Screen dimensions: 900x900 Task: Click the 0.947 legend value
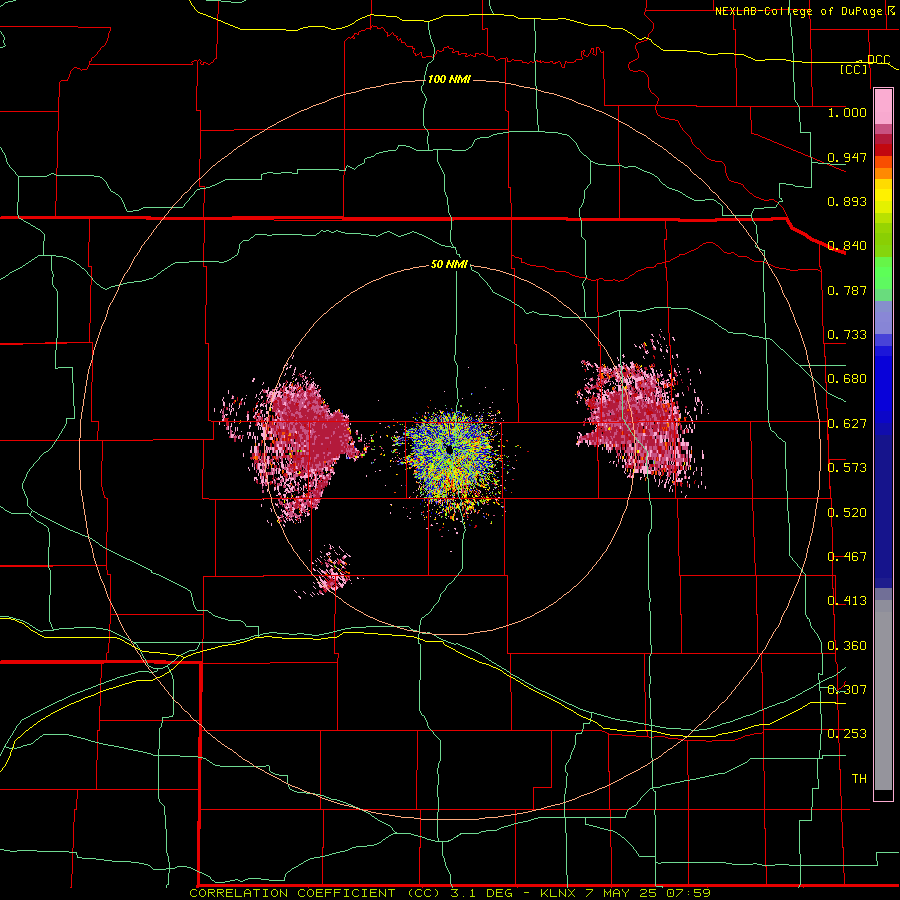coord(847,157)
